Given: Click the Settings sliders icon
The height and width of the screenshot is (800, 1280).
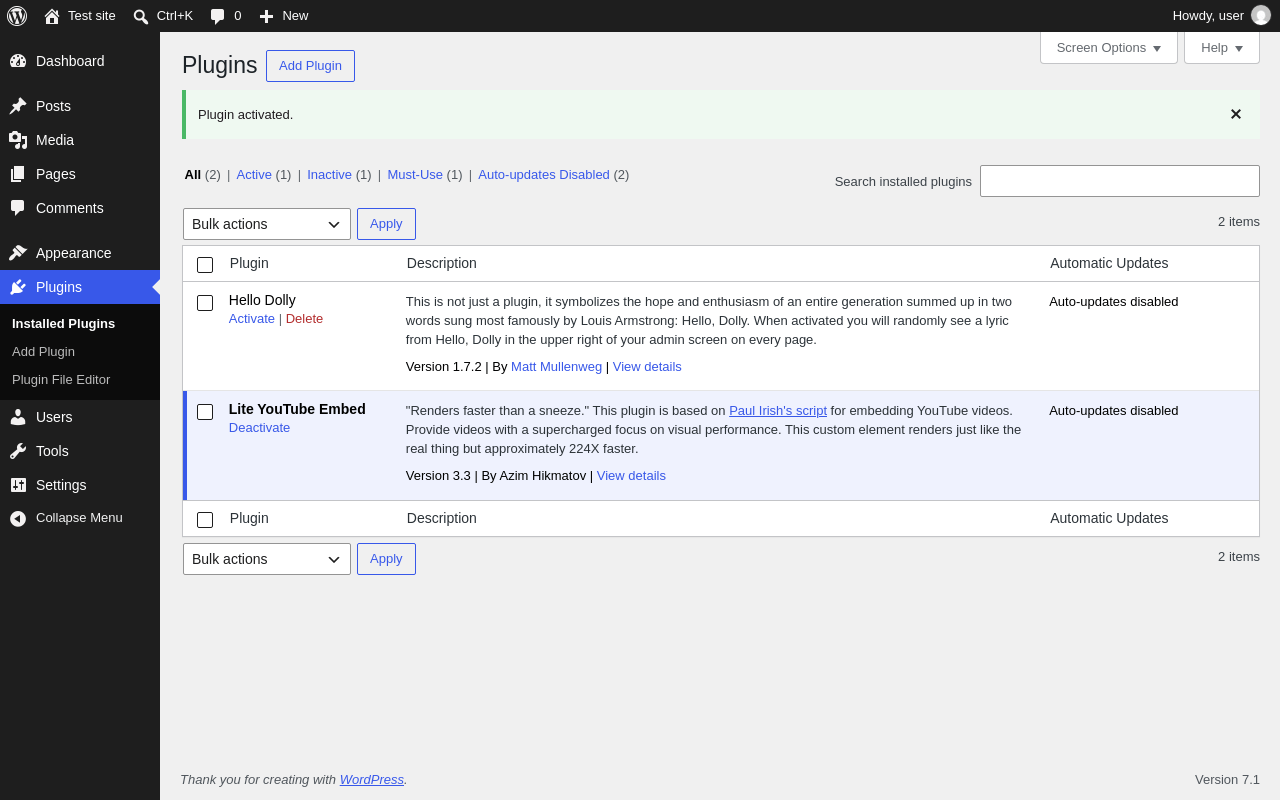Looking at the screenshot, I should pyautogui.click(x=18, y=485).
